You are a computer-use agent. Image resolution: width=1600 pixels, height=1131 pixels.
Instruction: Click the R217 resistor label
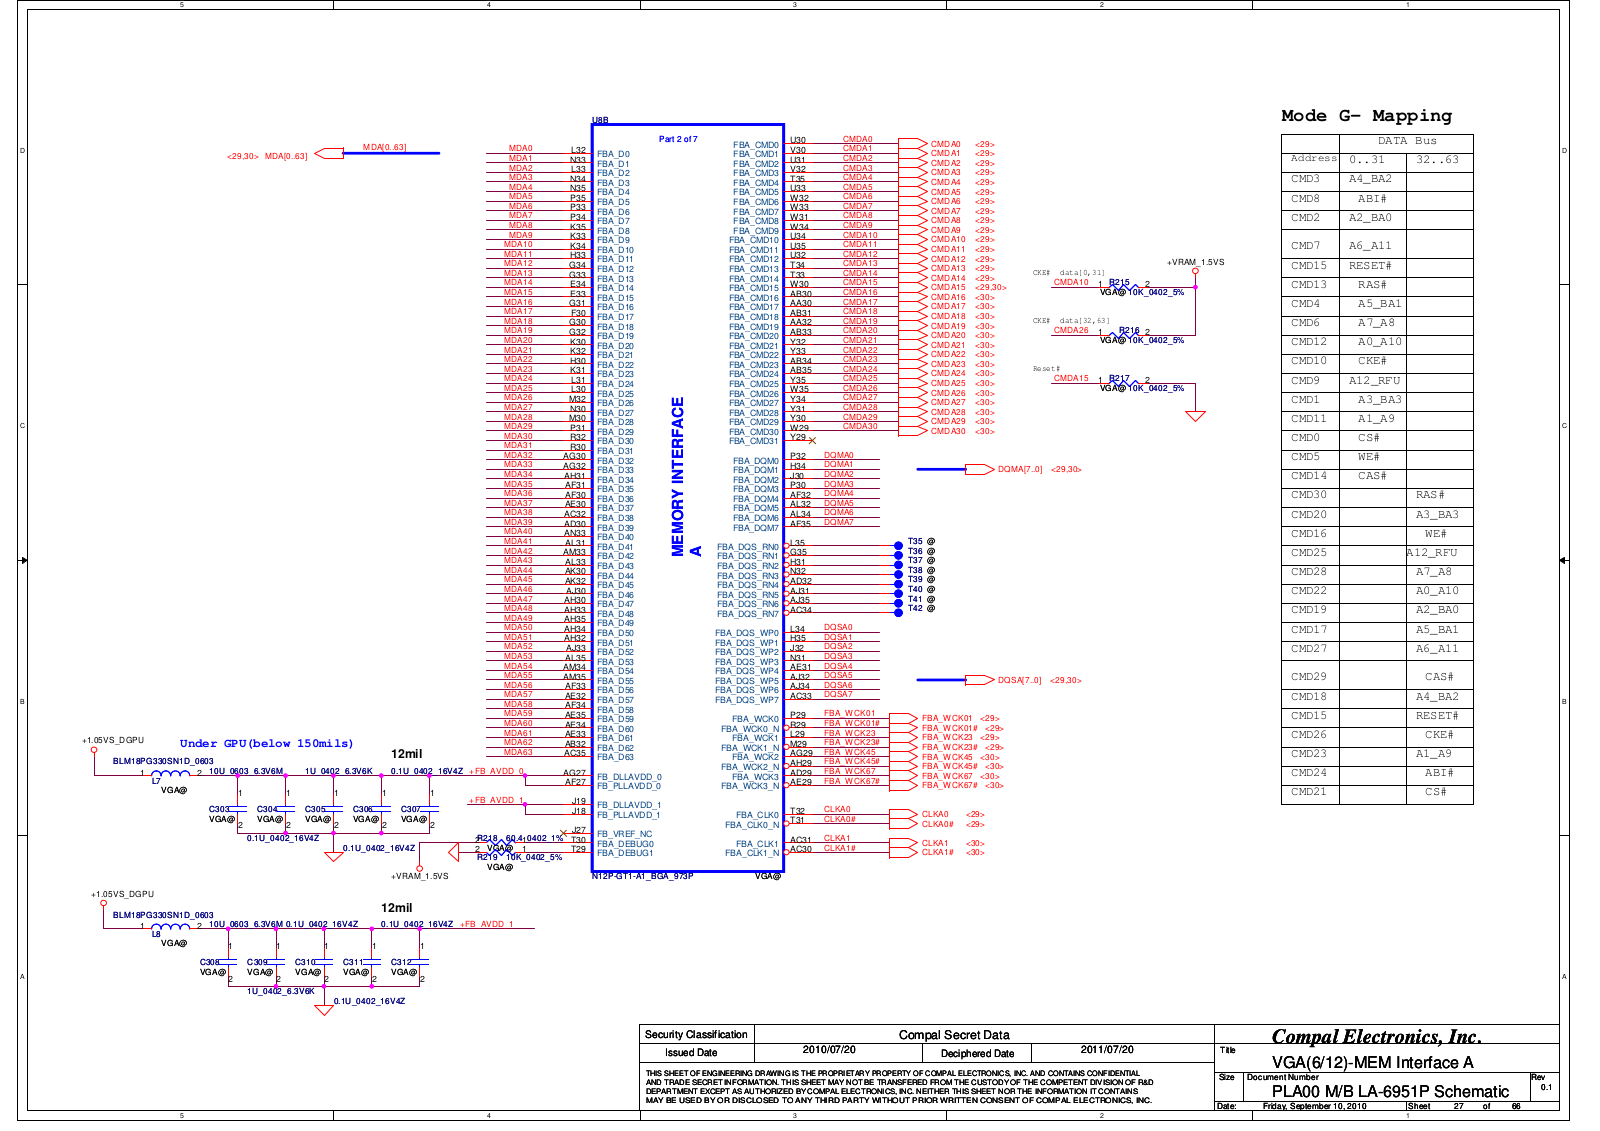pyautogui.click(x=1119, y=379)
